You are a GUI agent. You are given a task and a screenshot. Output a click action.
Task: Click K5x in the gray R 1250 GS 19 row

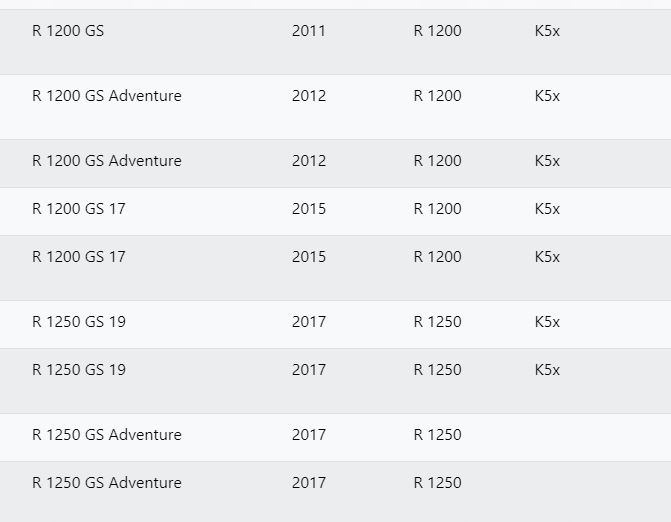coord(547,370)
